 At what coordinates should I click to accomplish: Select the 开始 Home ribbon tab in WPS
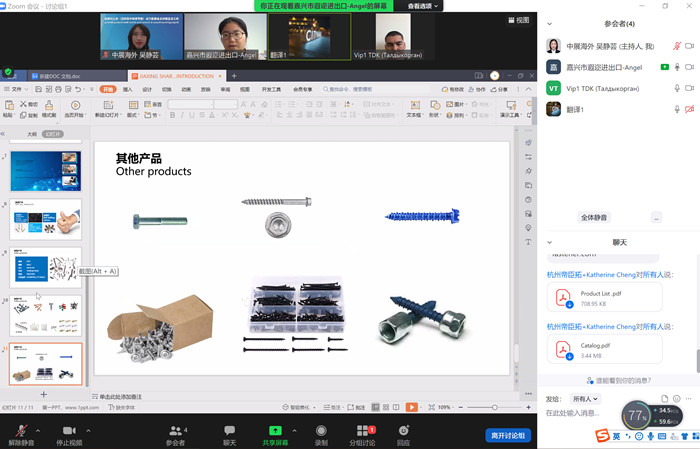(x=108, y=89)
